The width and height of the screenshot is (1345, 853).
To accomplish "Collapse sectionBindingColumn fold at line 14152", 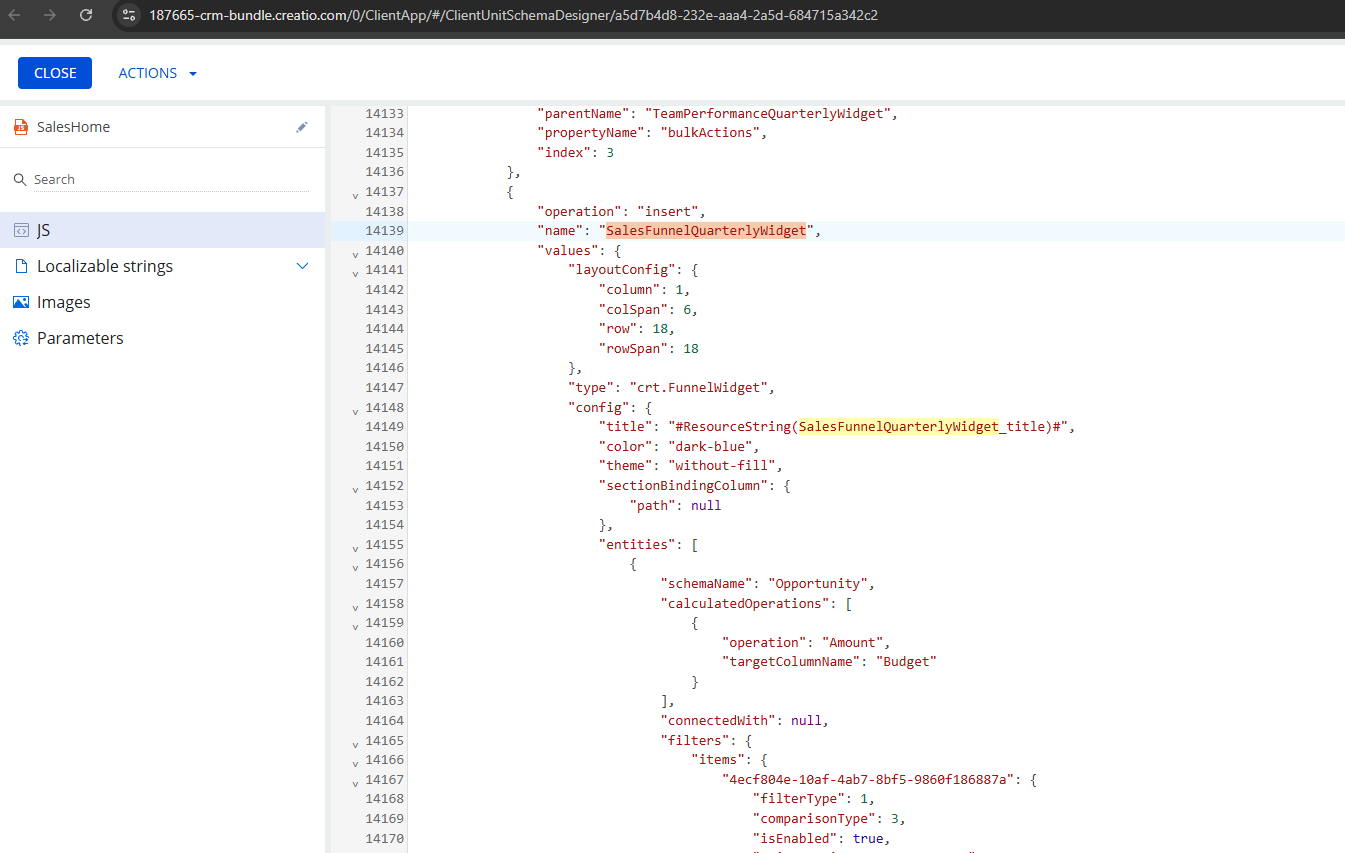I will [355, 488].
